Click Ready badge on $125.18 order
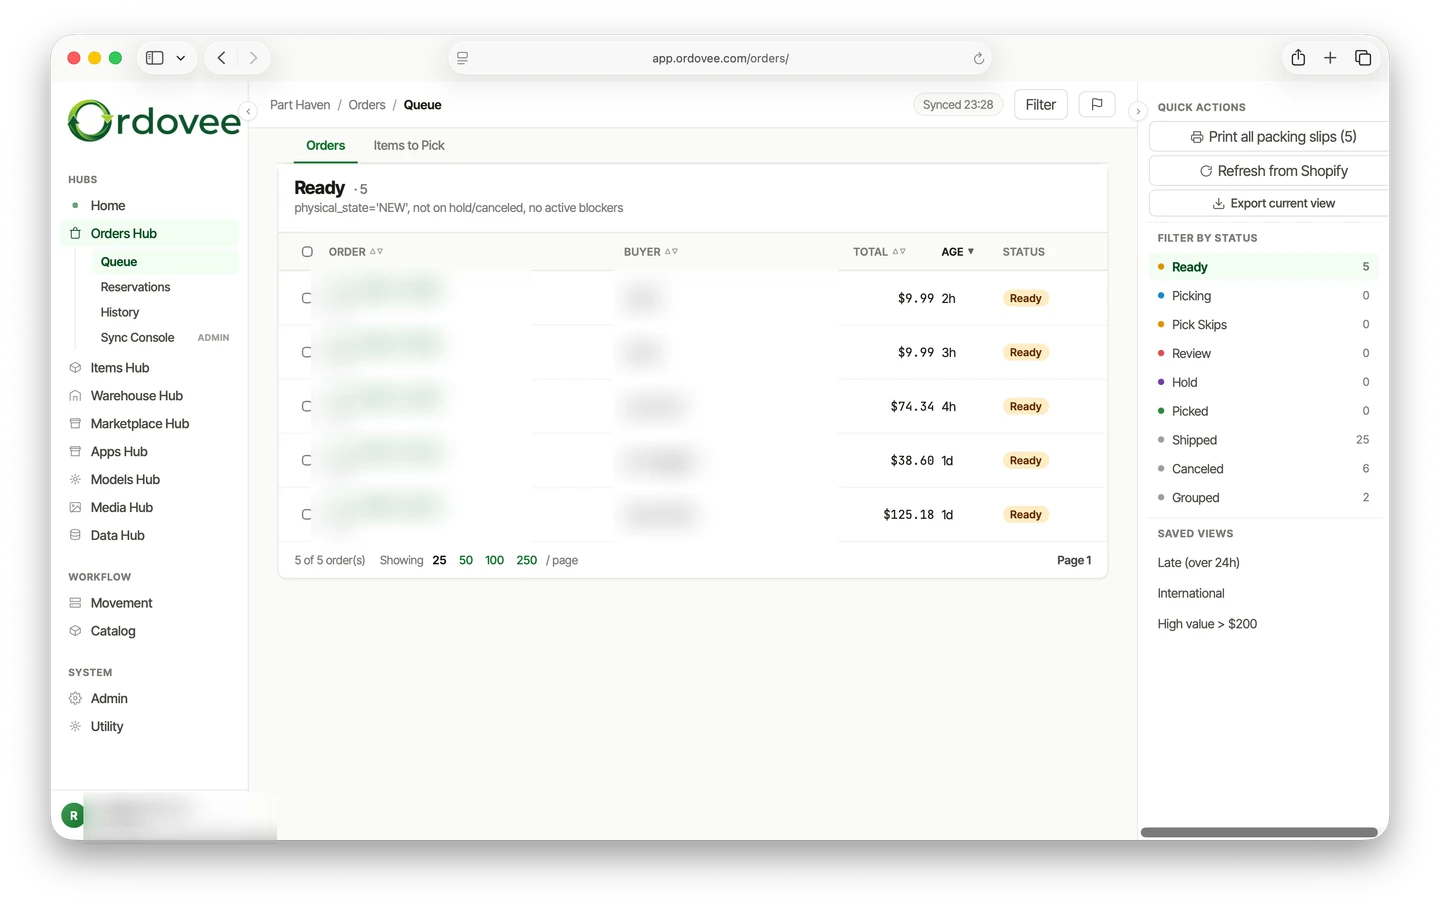Viewport: 1440px width, 907px height. [1025, 515]
